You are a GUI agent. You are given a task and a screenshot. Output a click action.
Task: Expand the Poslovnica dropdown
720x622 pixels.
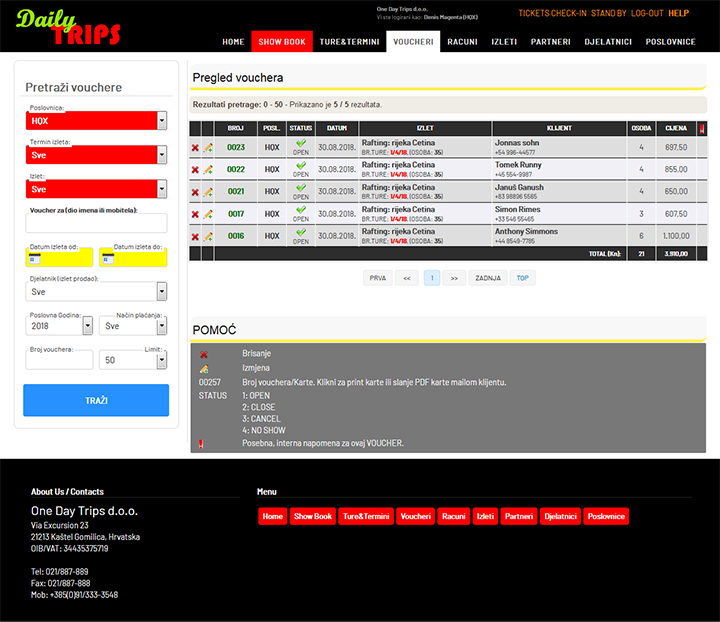162,120
